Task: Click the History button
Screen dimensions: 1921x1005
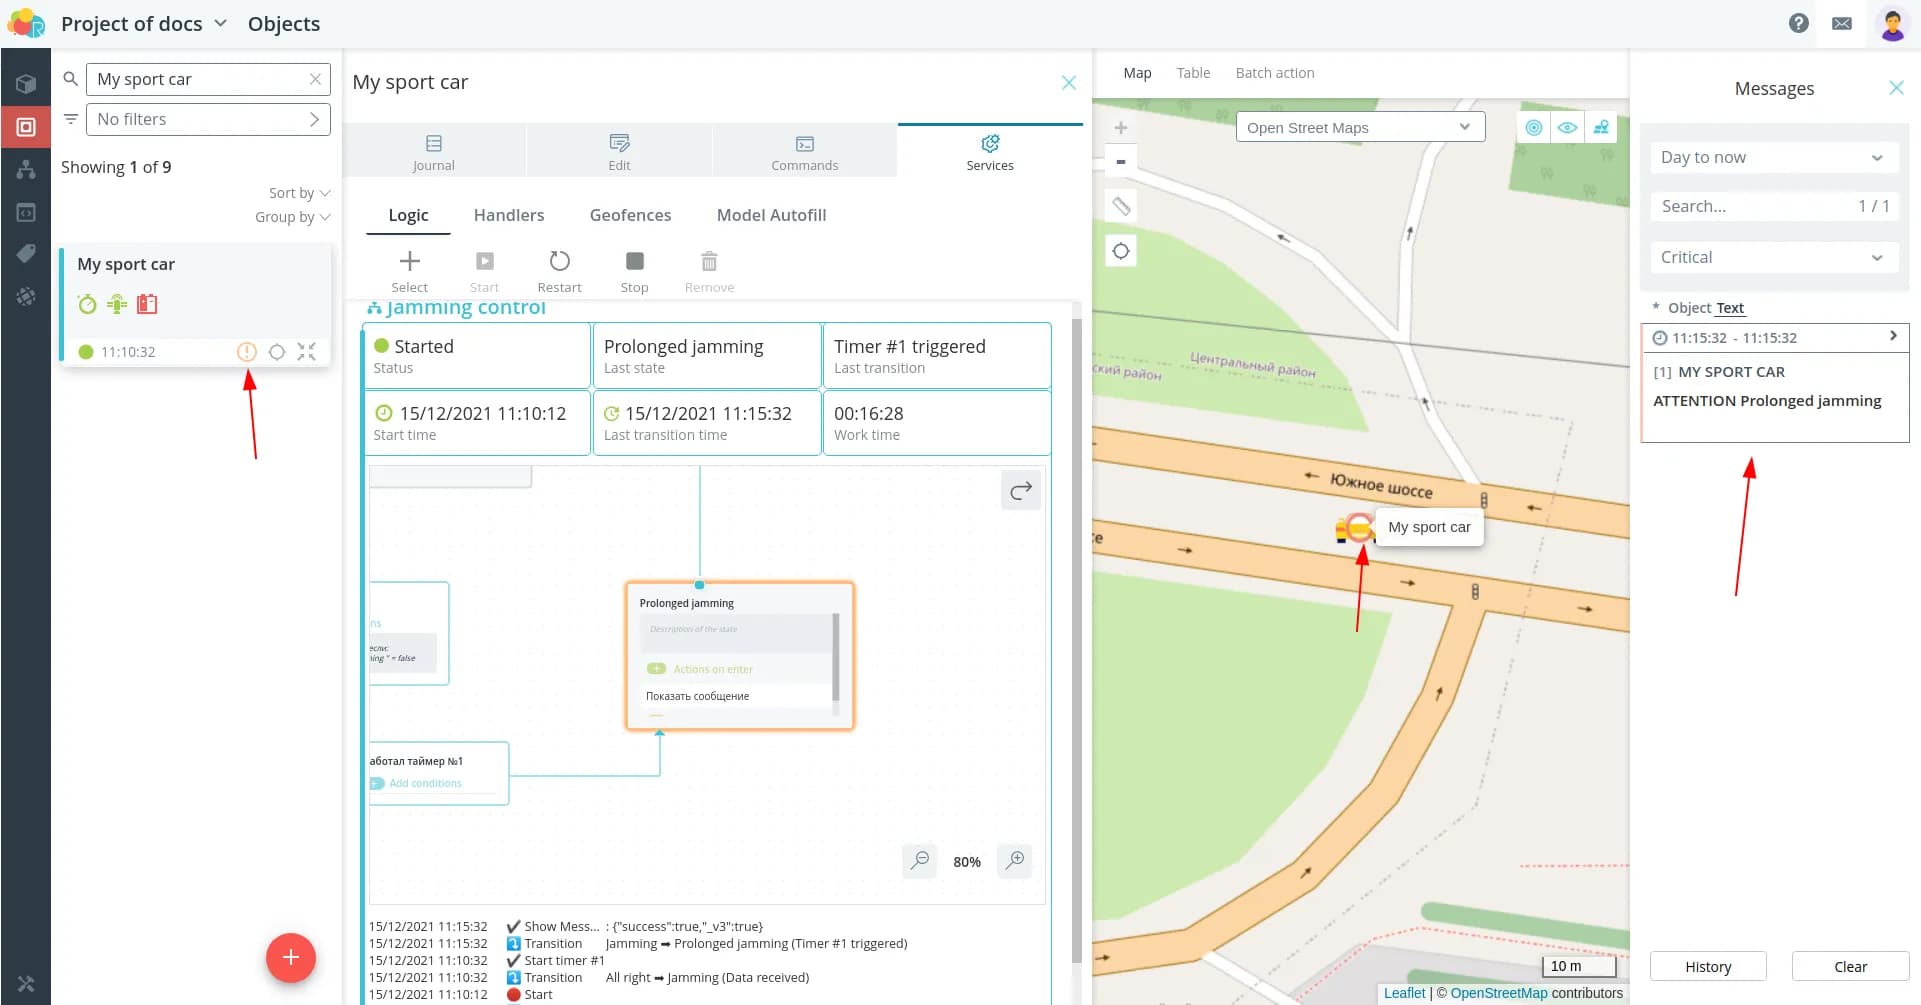Action: pyautogui.click(x=1707, y=966)
